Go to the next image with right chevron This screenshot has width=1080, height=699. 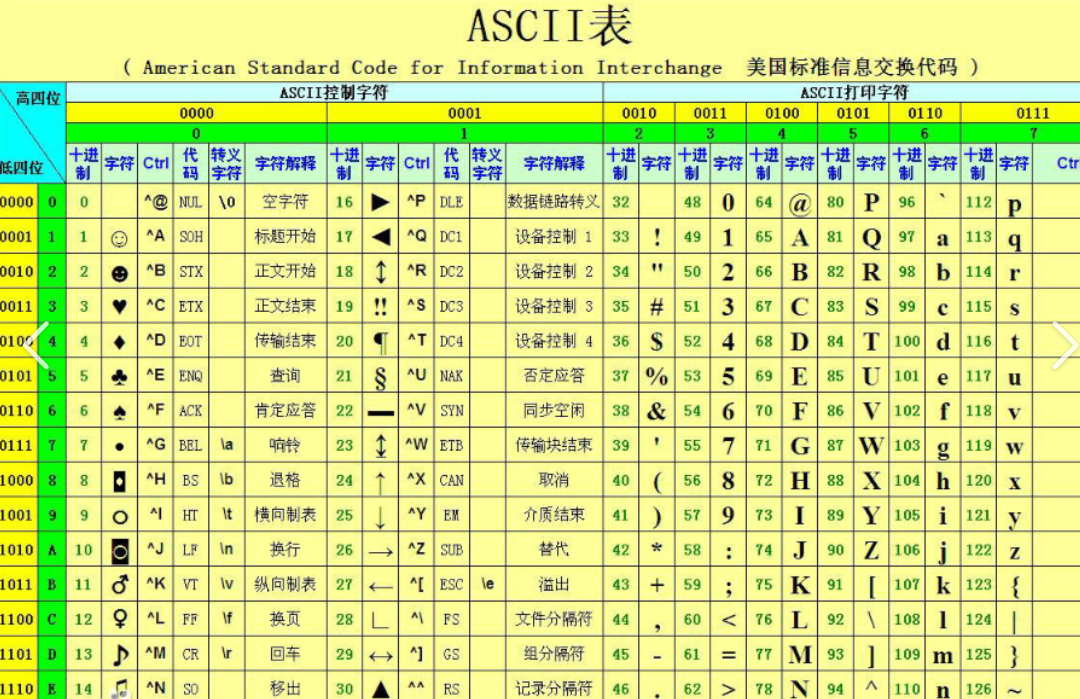[1065, 345]
